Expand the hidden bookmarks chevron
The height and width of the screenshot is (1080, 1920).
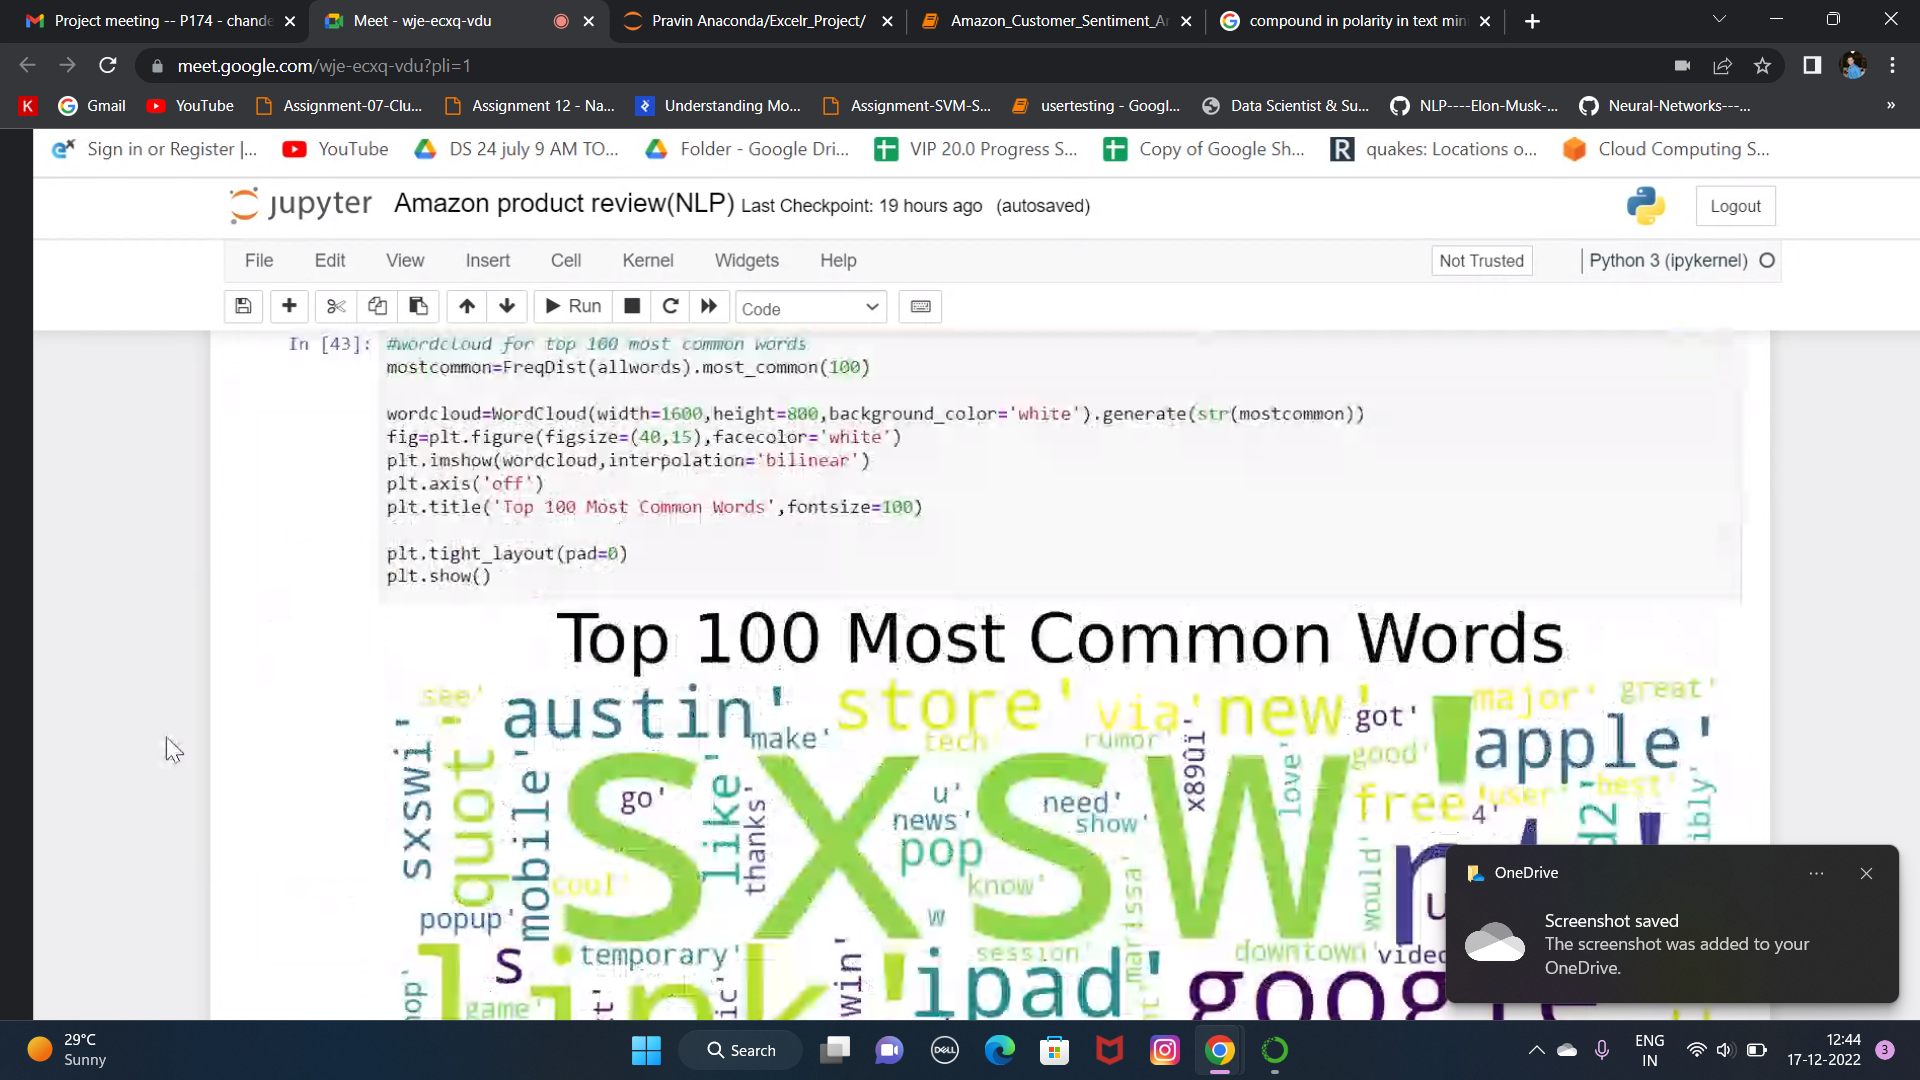pyautogui.click(x=1890, y=106)
